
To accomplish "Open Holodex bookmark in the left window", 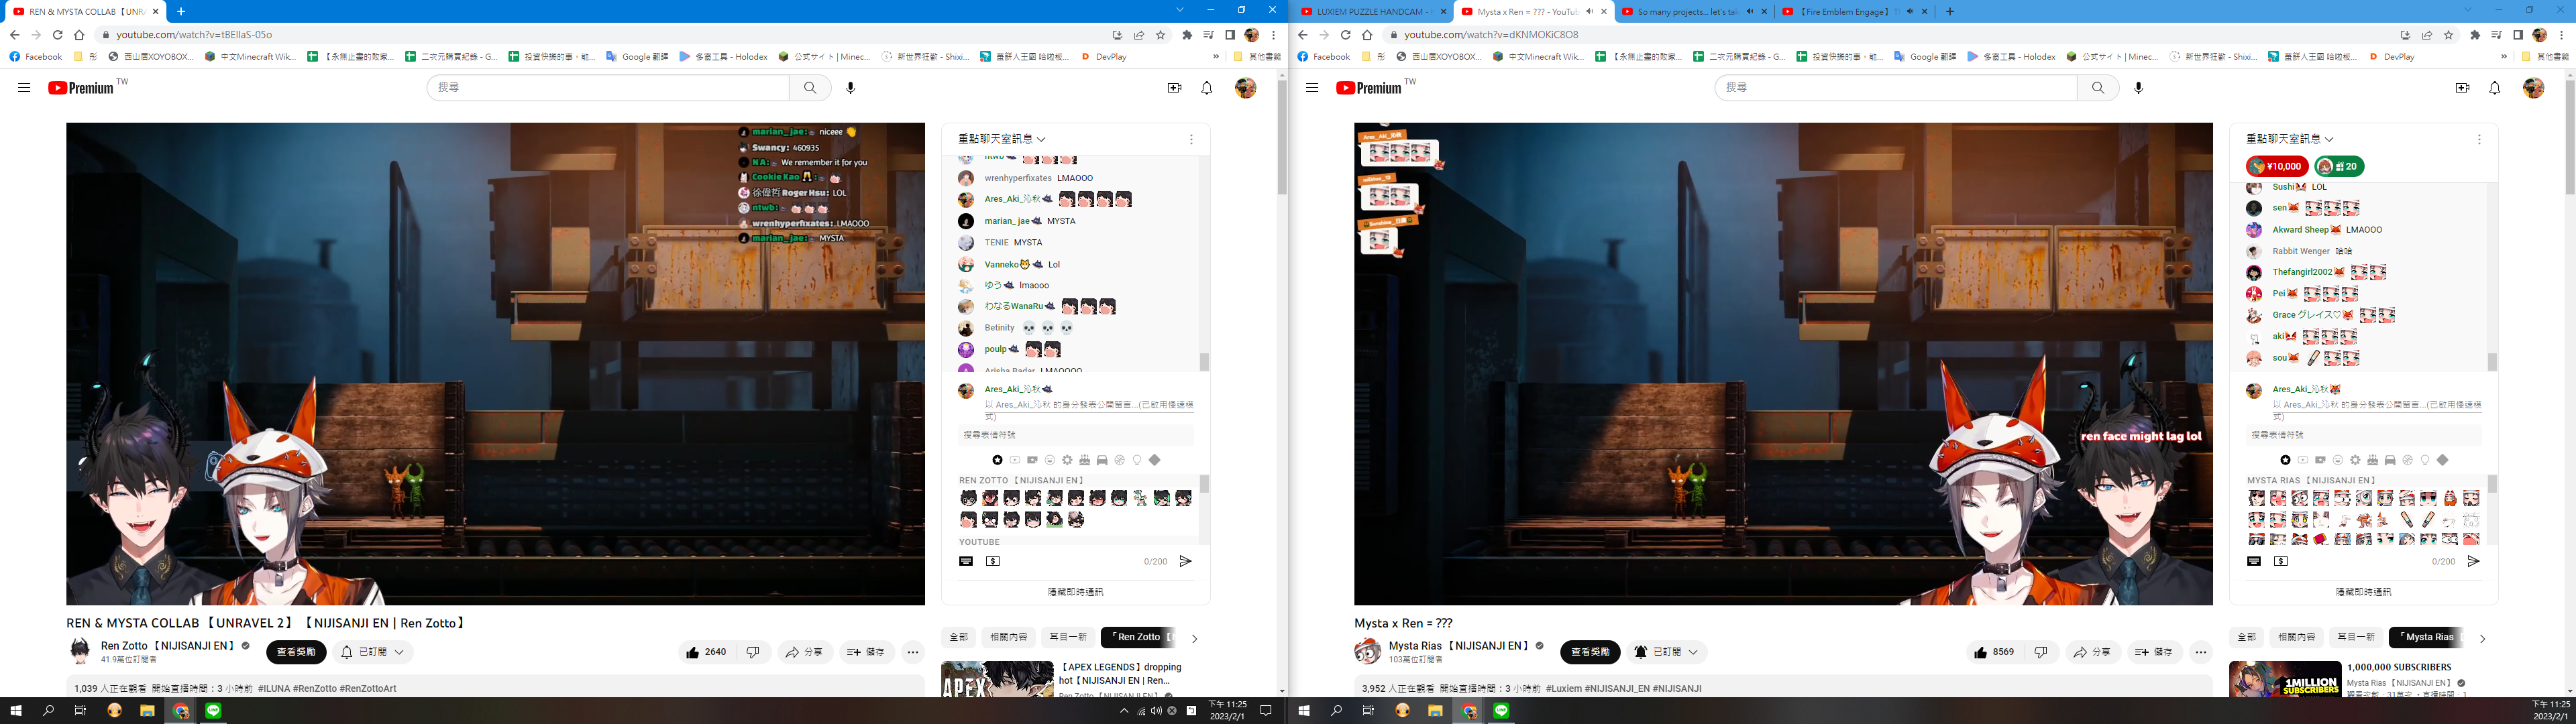I will point(723,57).
